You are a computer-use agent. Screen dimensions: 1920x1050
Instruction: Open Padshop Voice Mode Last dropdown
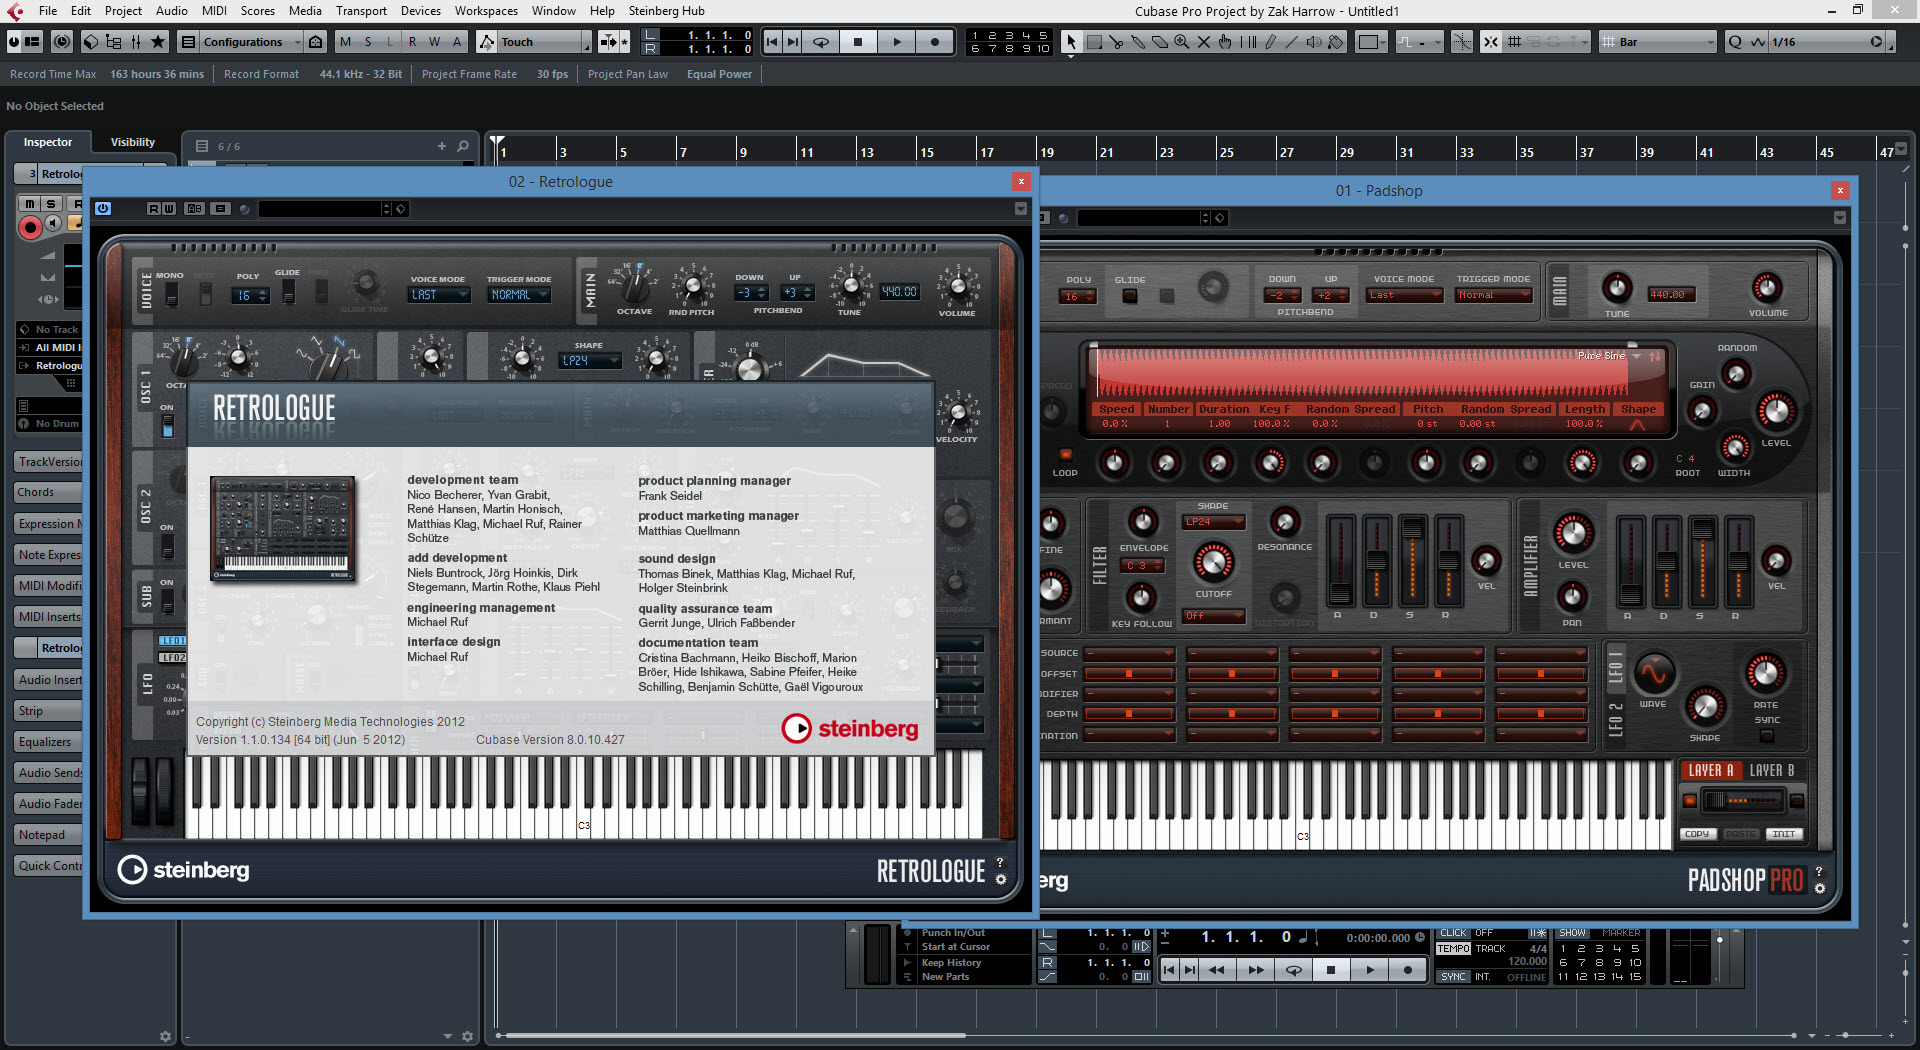(x=1406, y=295)
